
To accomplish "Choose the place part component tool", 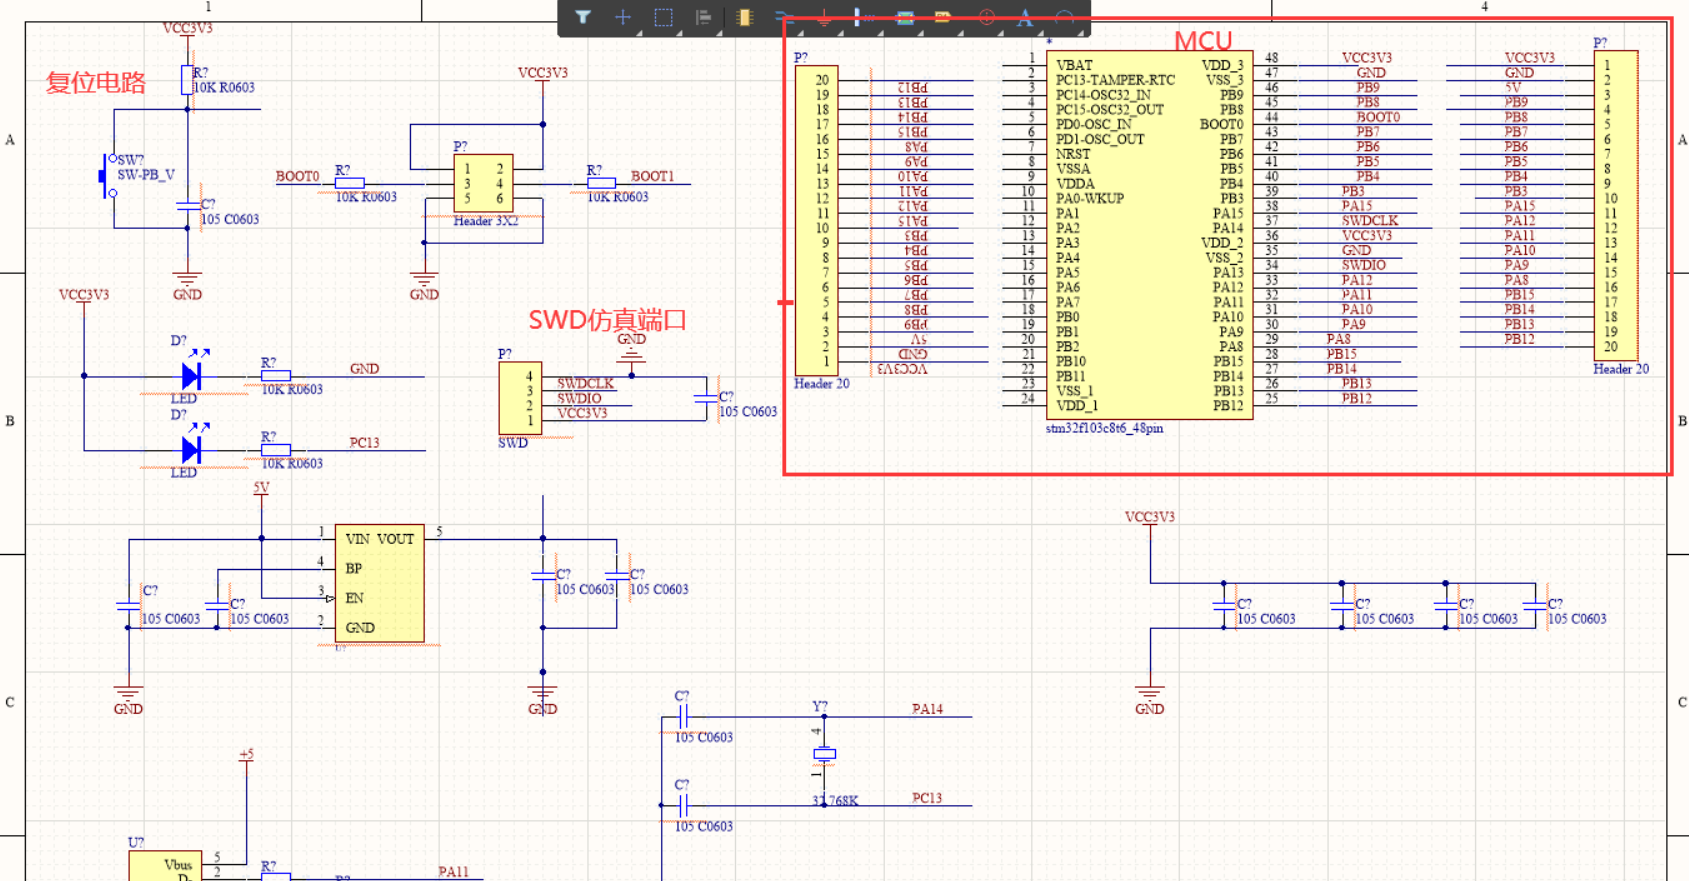I will point(744,17).
